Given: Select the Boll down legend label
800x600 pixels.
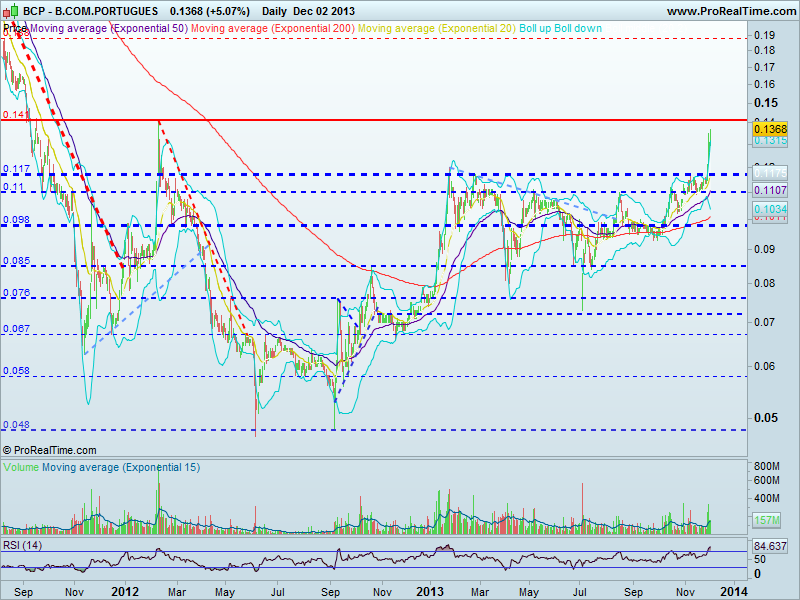Looking at the screenshot, I should tap(578, 29).
